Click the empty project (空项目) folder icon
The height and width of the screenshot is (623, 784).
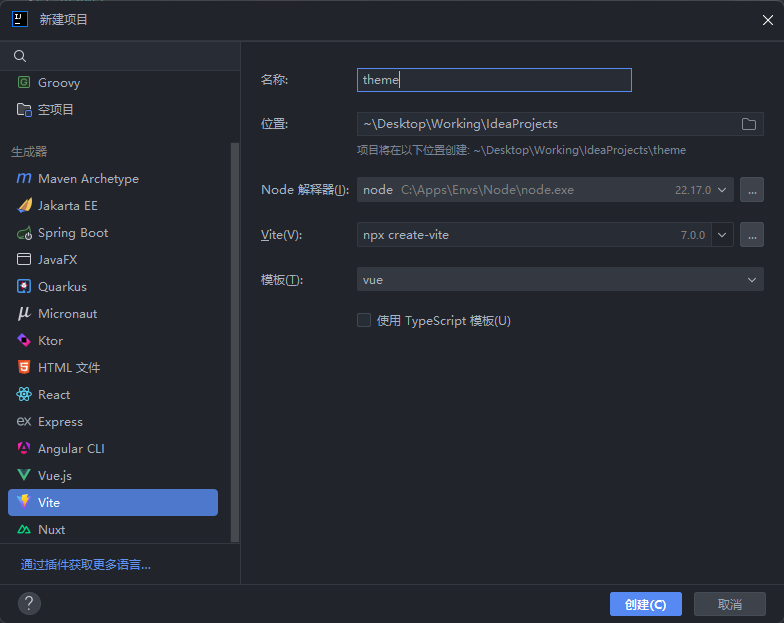click(24, 110)
